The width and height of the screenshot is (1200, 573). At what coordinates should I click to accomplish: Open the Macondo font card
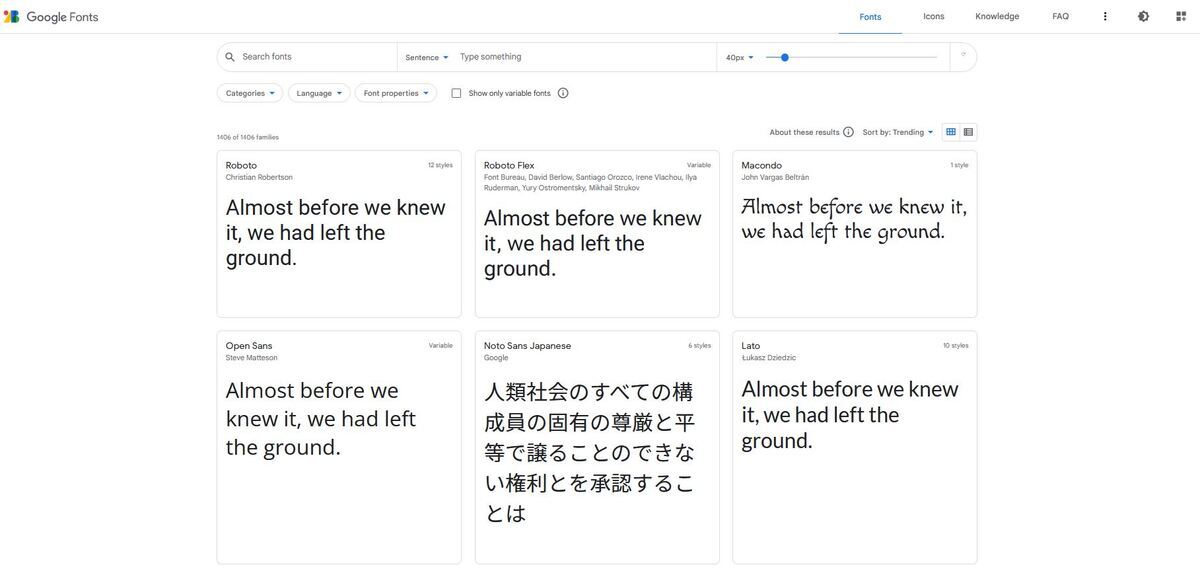pyautogui.click(x=854, y=234)
